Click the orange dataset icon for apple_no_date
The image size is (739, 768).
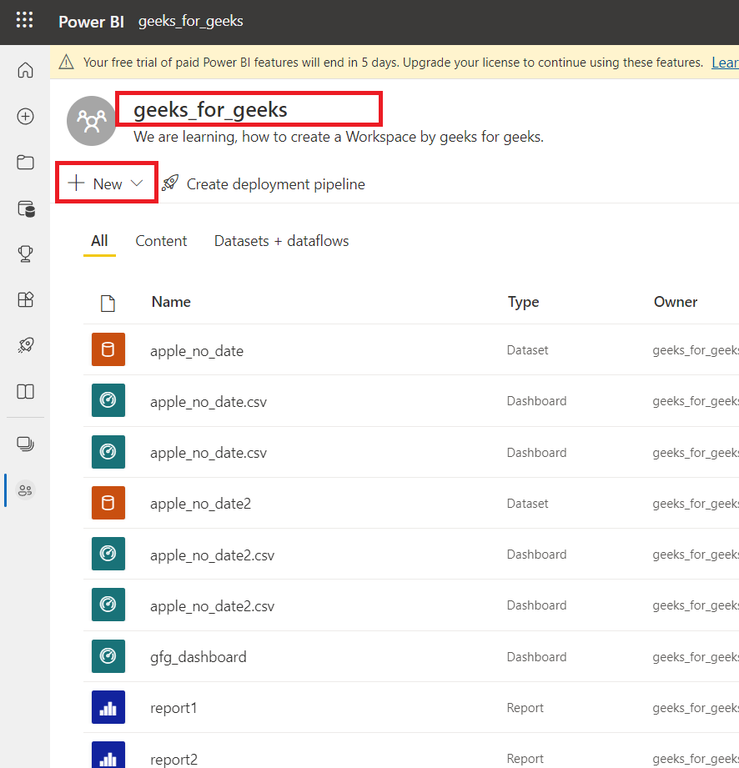coord(108,350)
